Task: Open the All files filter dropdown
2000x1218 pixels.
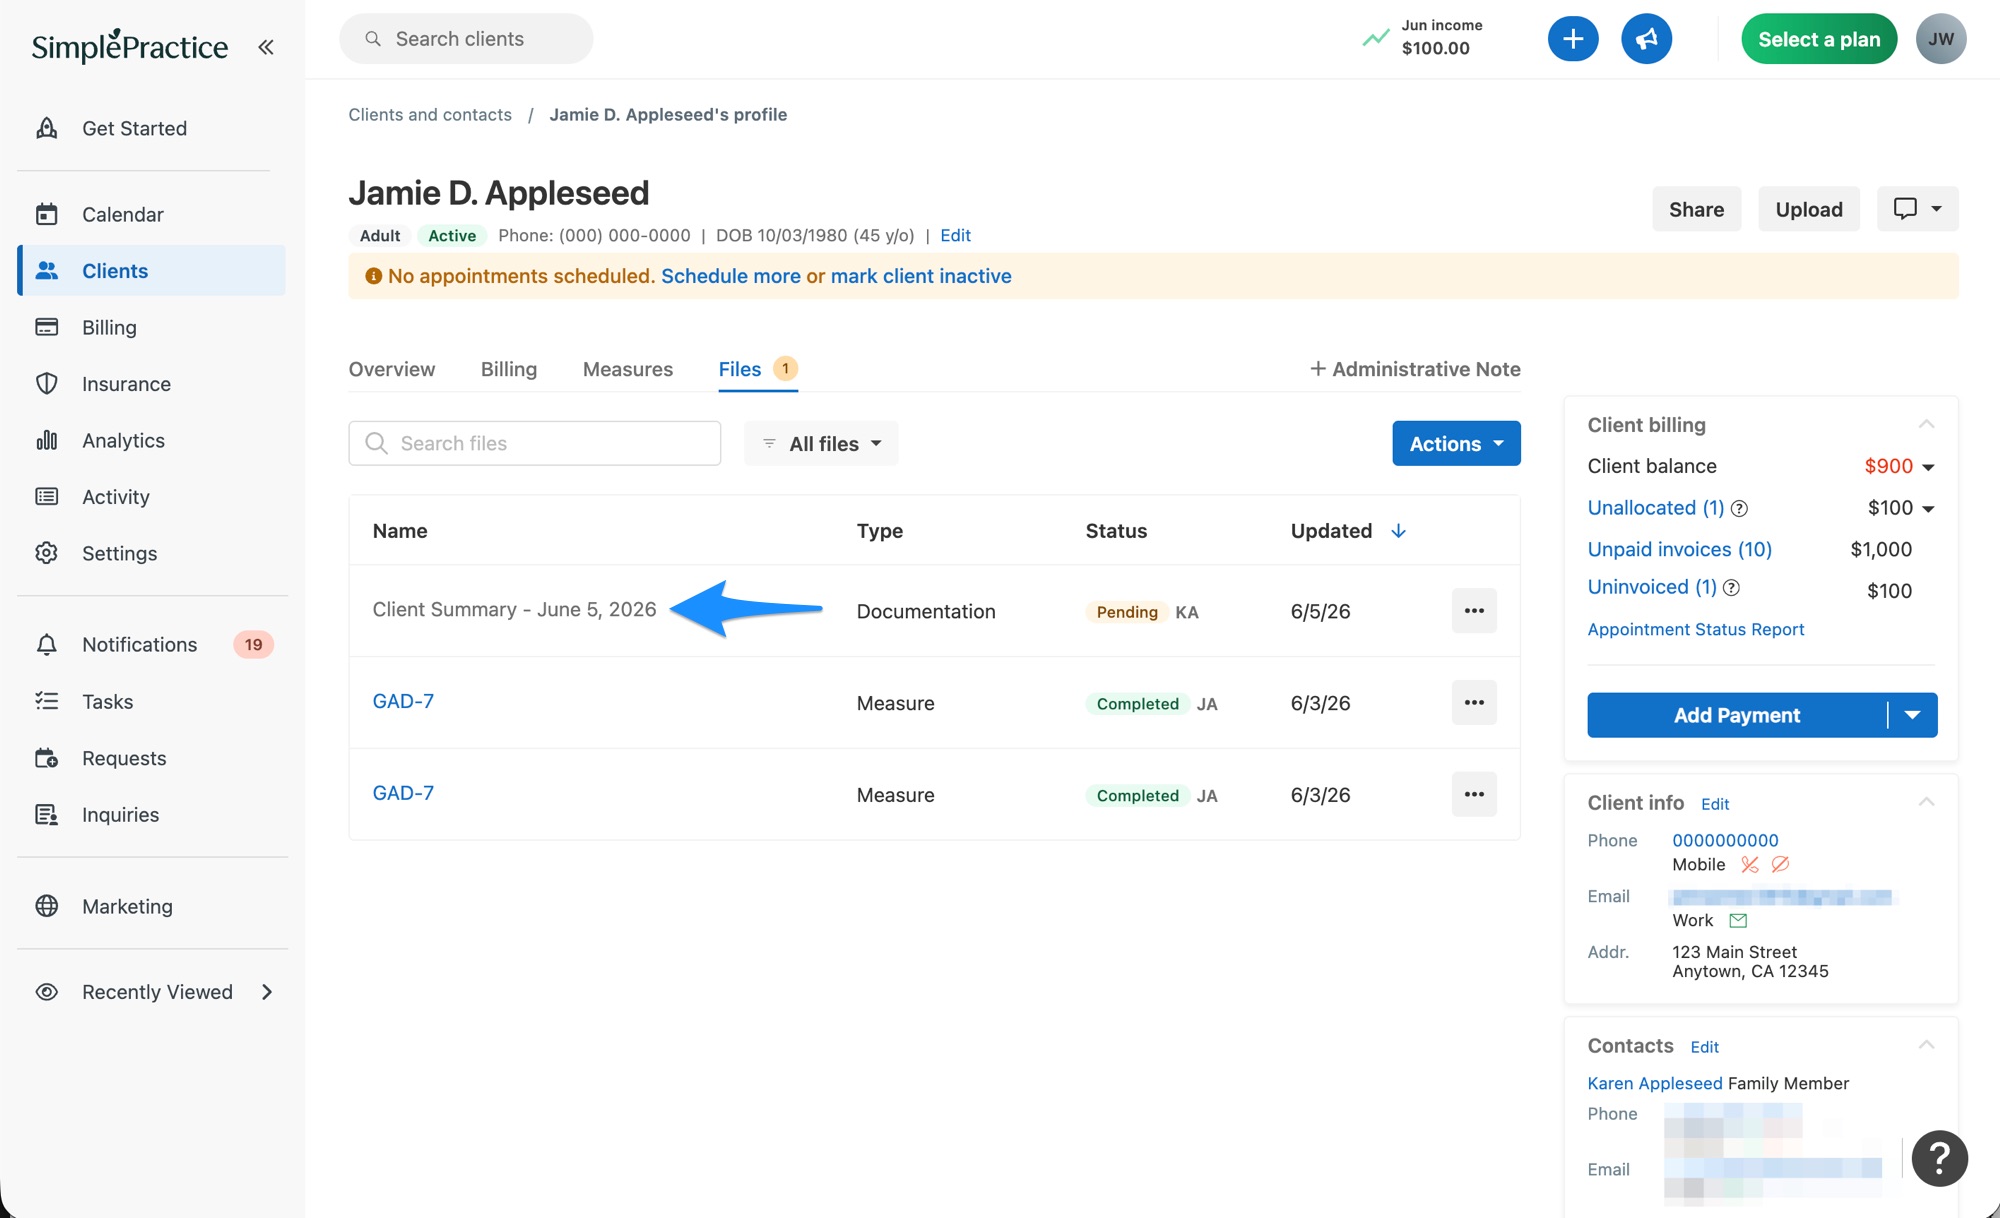Action: (821, 443)
